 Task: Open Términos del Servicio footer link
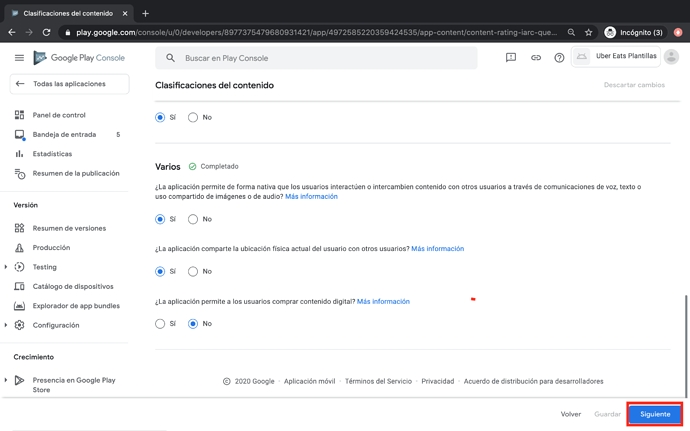pos(378,381)
